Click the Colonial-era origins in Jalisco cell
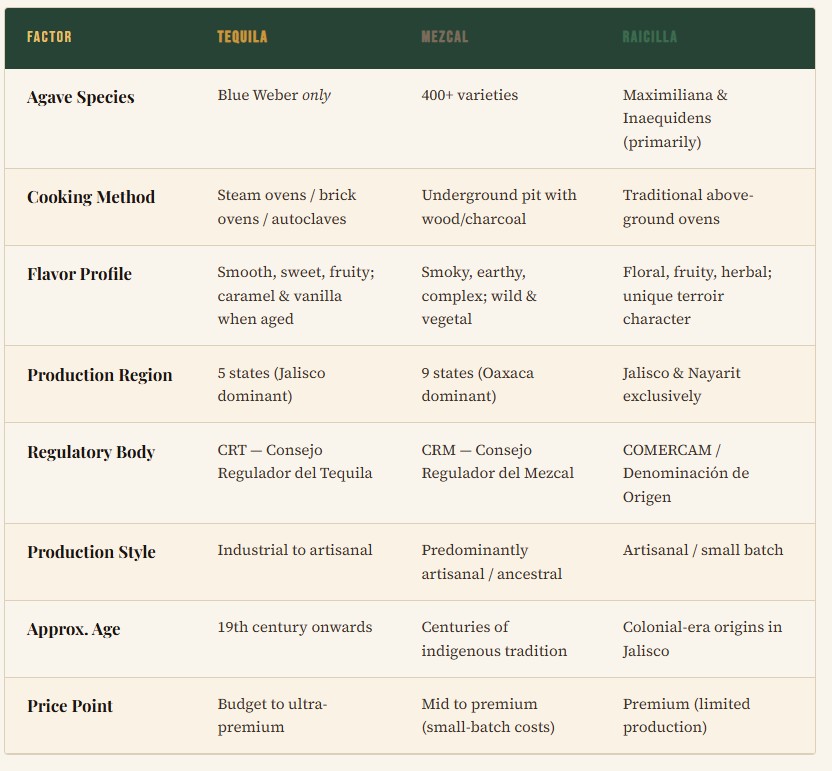 pyautogui.click(x=702, y=639)
